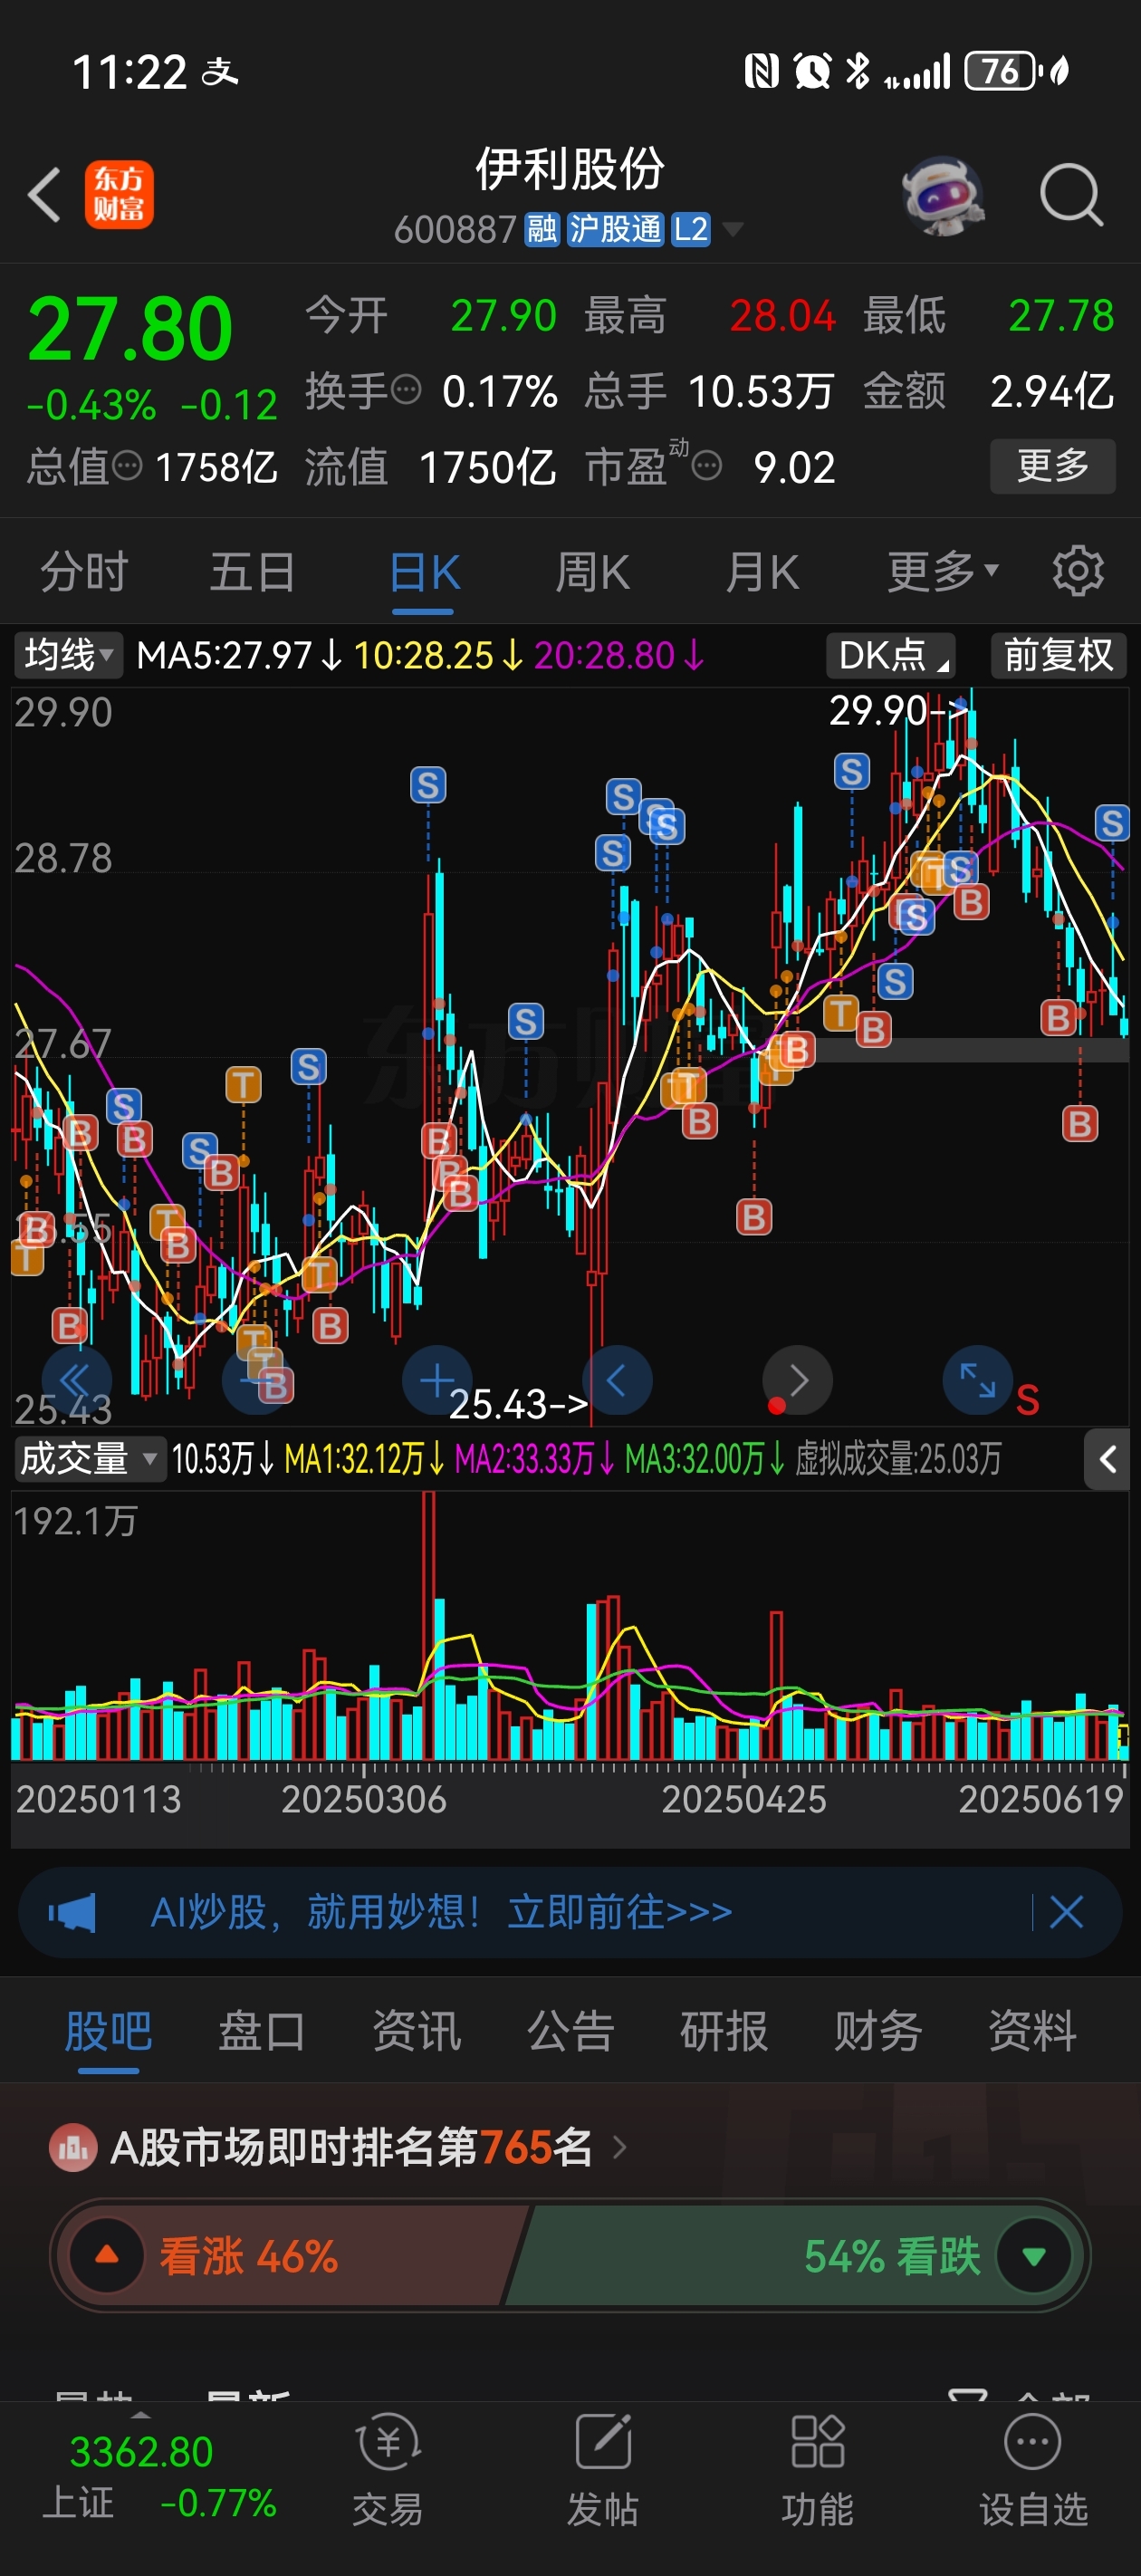The width and height of the screenshot is (1141, 2576).
Task: Expand the 更多 chart period dropdown
Action: [943, 572]
